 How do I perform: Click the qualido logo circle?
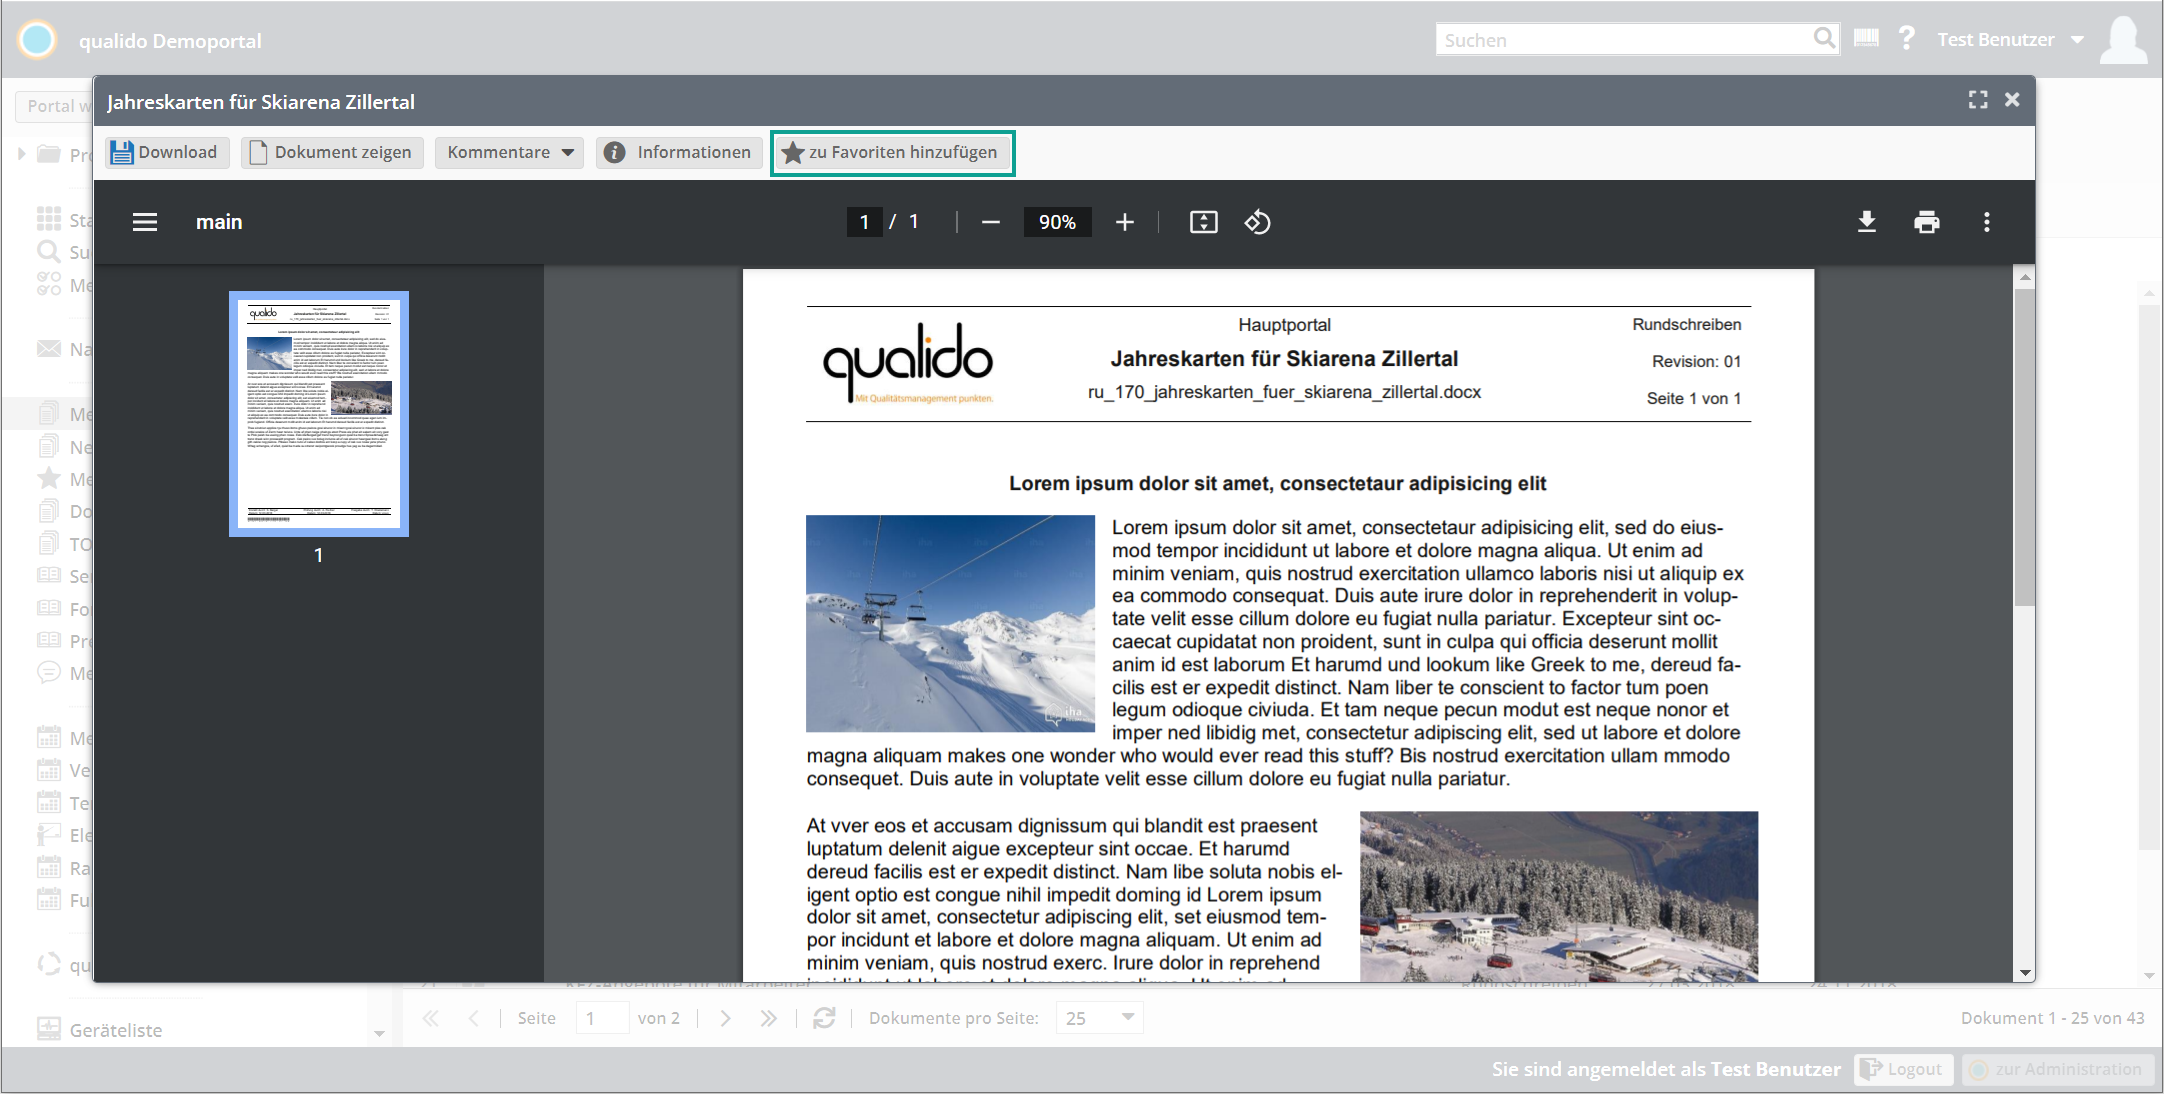(x=38, y=40)
